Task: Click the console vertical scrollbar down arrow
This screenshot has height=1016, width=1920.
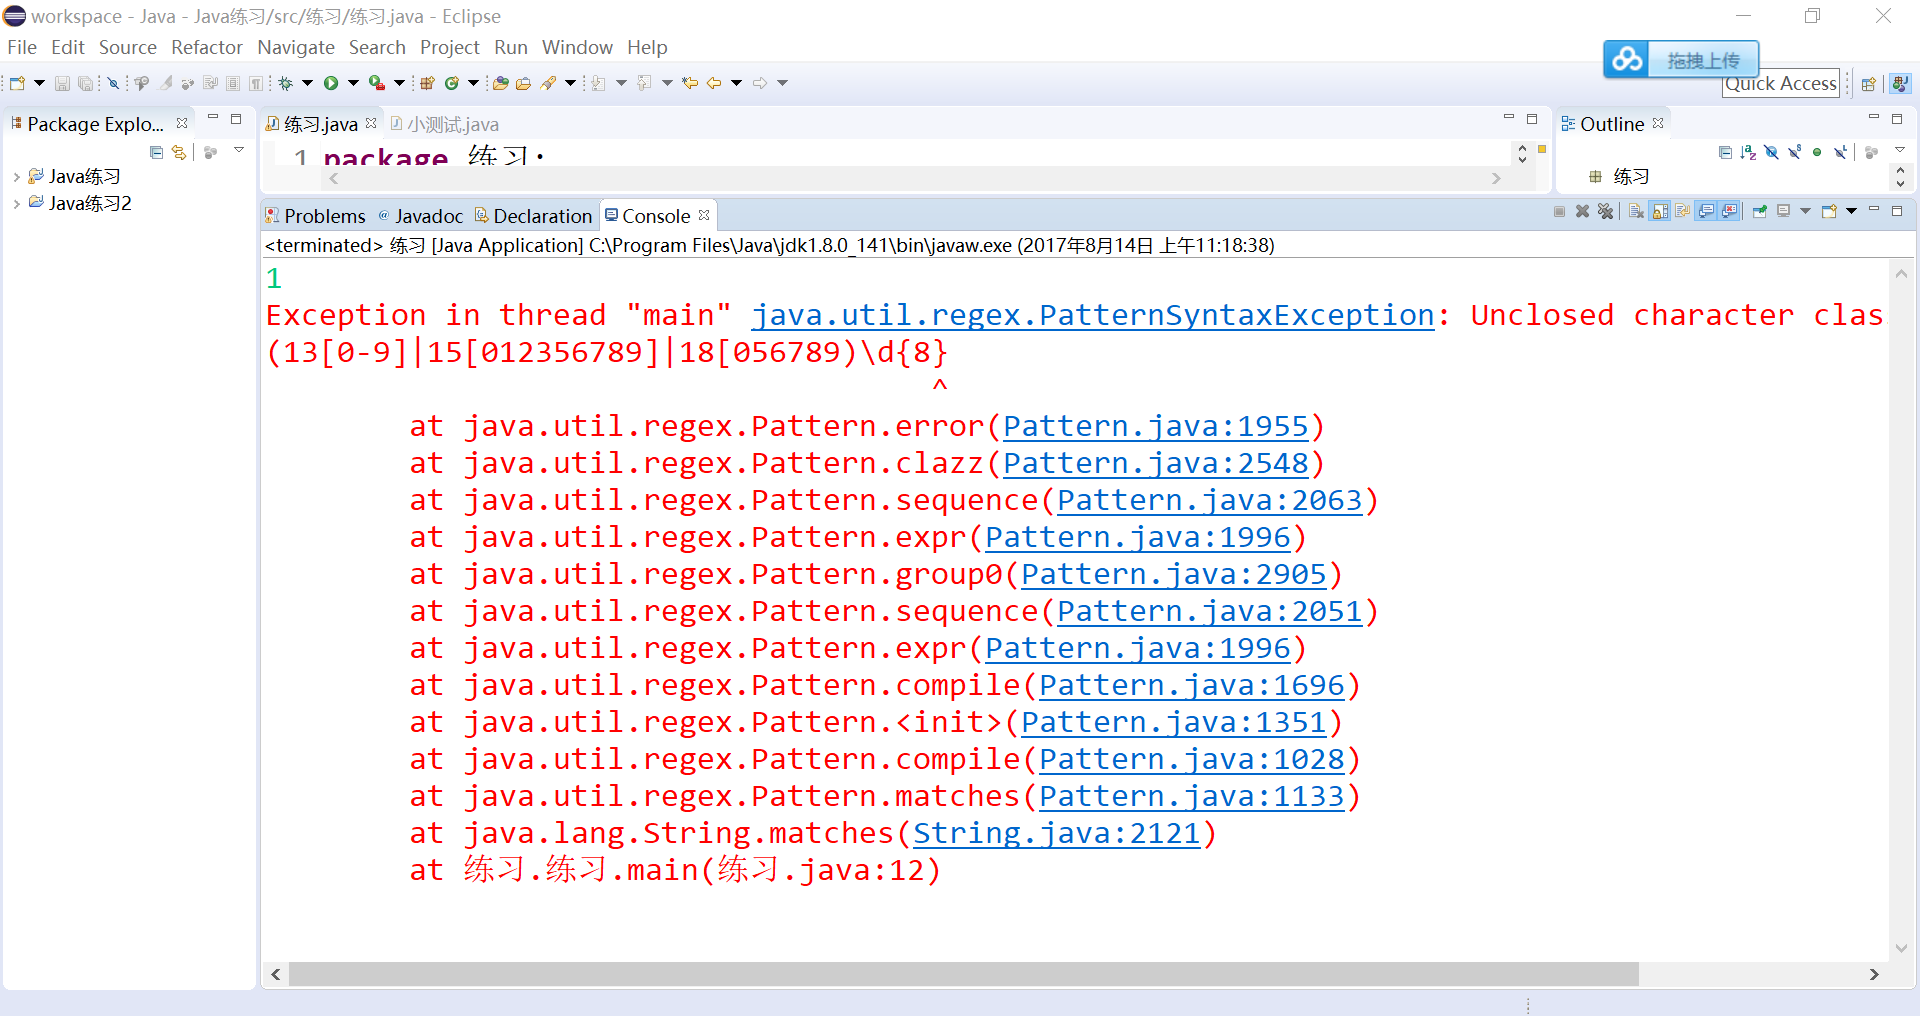Action: [x=1901, y=949]
